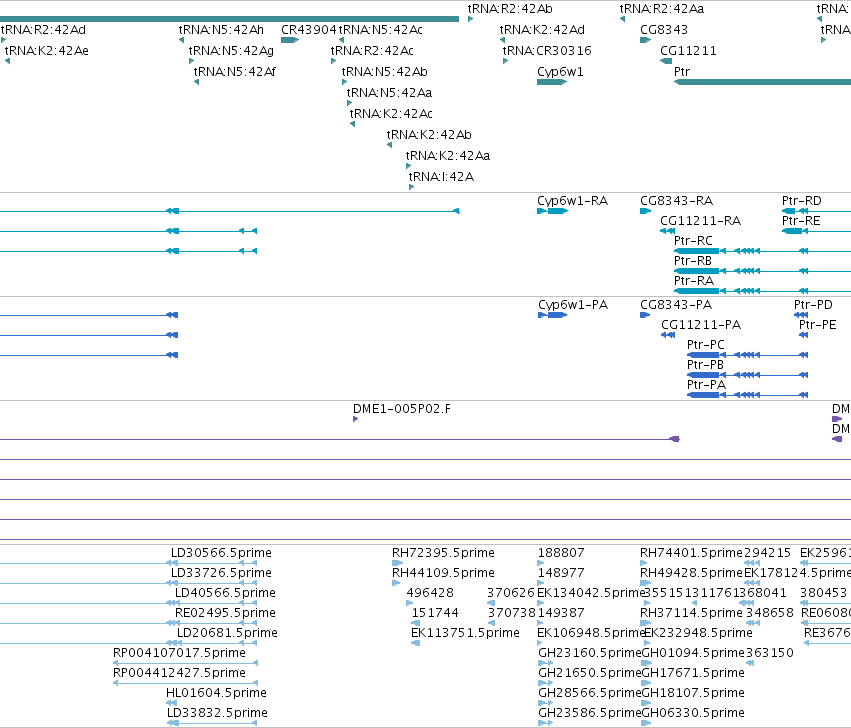Image resolution: width=851 pixels, height=728 pixels.
Task: Click RP004107017.5prime EST label
Action: (x=179, y=653)
